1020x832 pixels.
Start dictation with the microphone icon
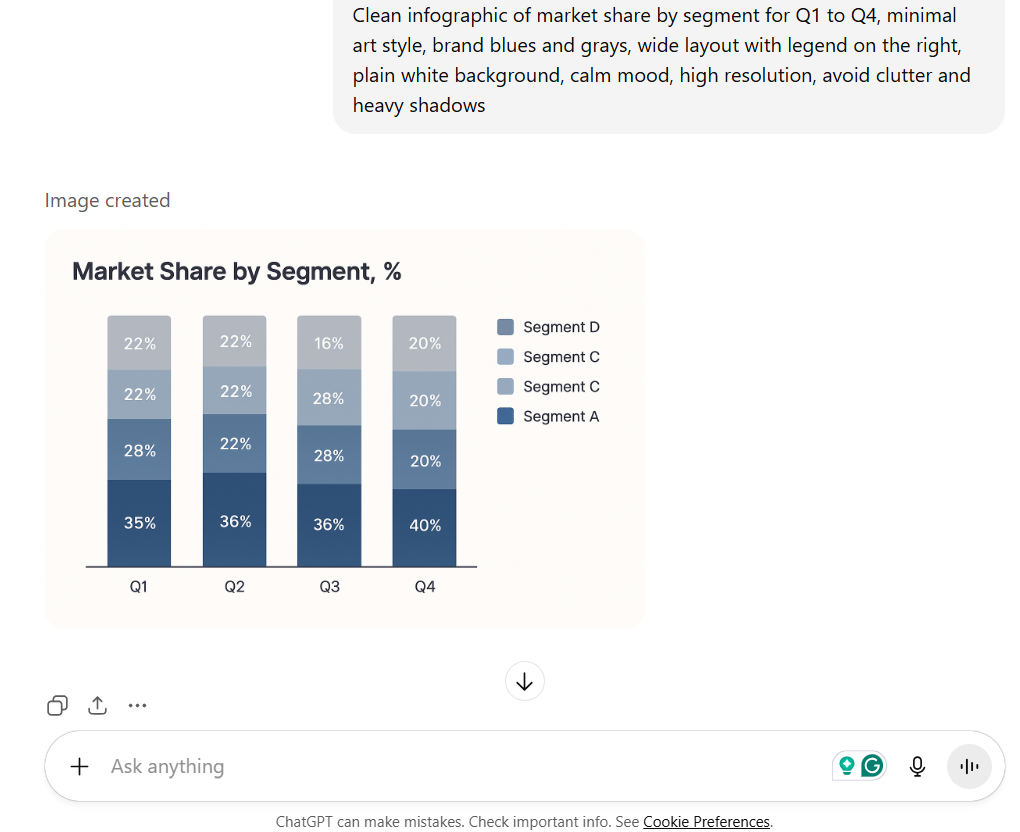(917, 767)
